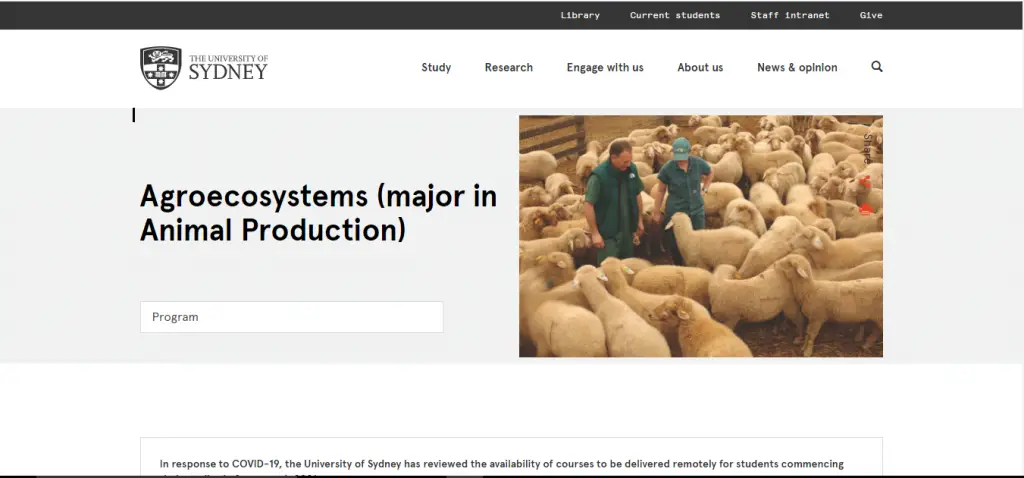Open the News & opinion menu
The image size is (1024, 478).
tap(796, 68)
